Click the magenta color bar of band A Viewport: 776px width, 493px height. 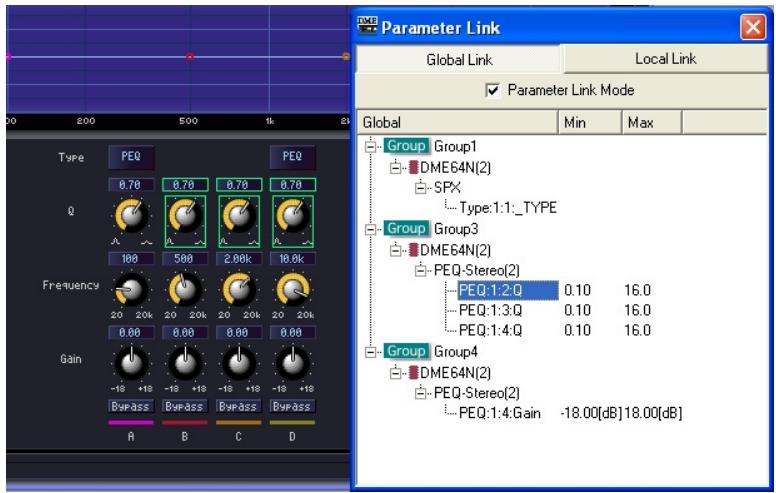[131, 423]
